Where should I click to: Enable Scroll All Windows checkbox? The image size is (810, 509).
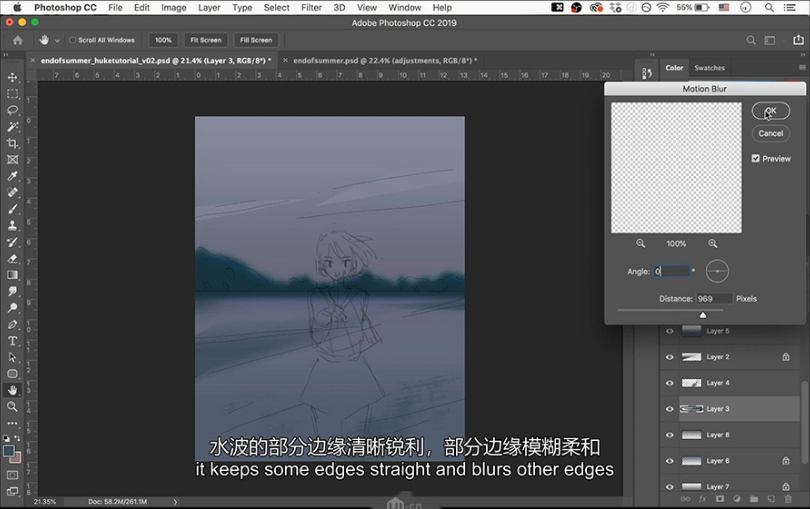click(73, 40)
